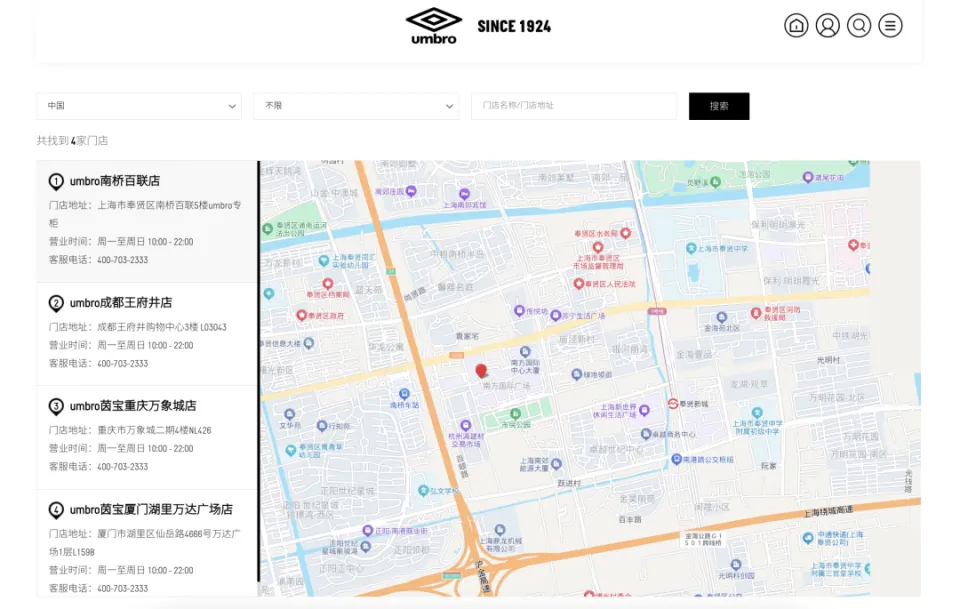The height and width of the screenshot is (609, 960).
Task: Click the 市民公园 park marker
Action: 516,414
